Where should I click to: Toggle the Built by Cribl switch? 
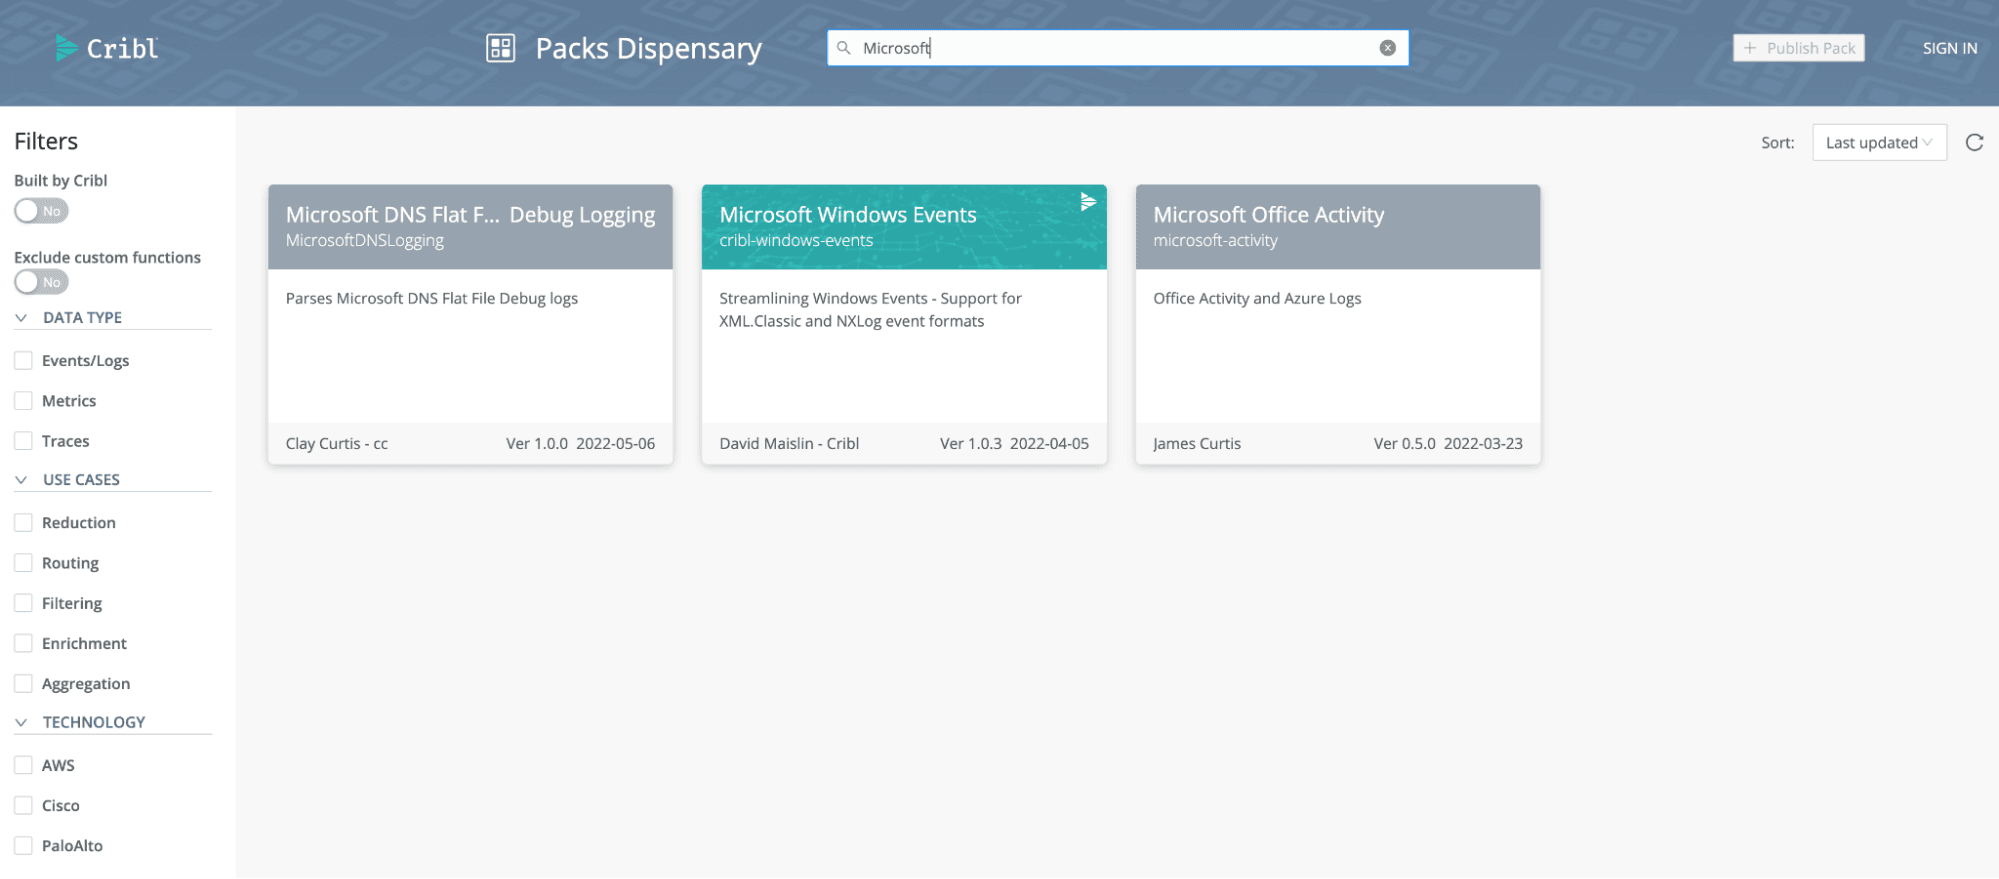(x=41, y=211)
